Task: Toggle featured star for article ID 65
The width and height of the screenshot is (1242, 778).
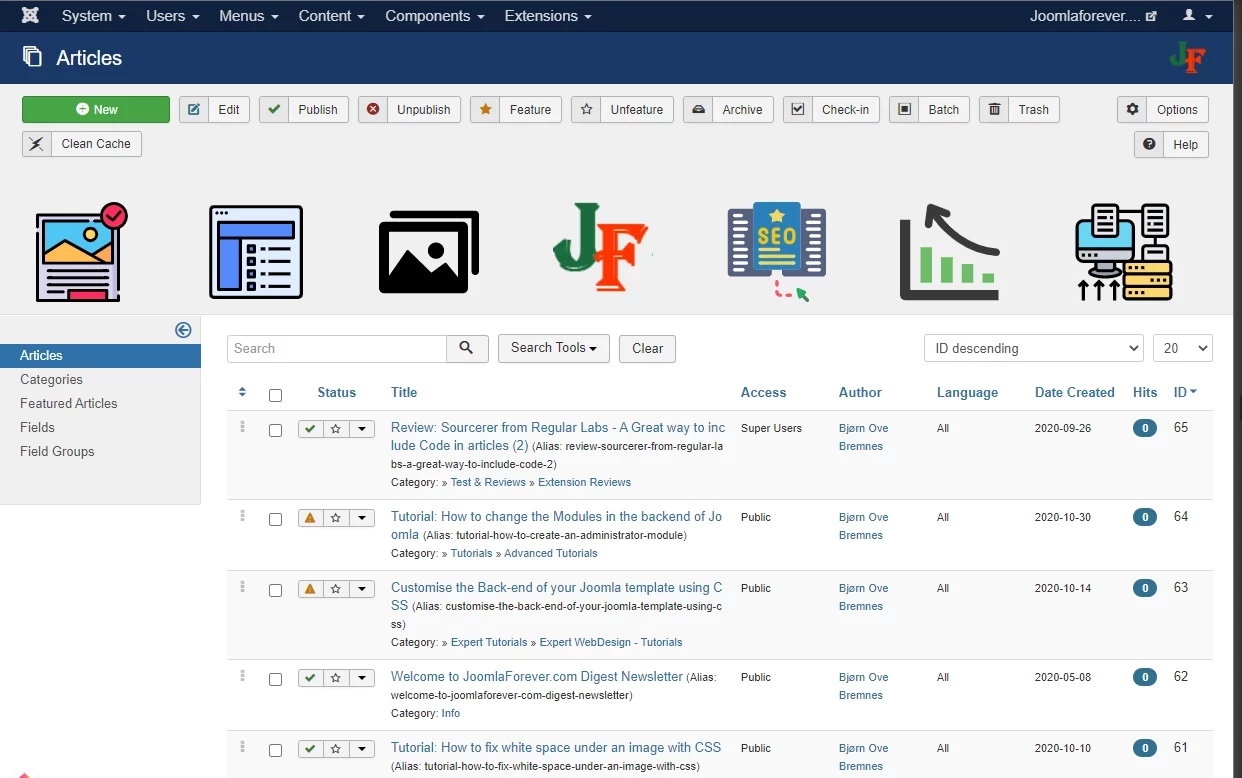Action: [336, 429]
